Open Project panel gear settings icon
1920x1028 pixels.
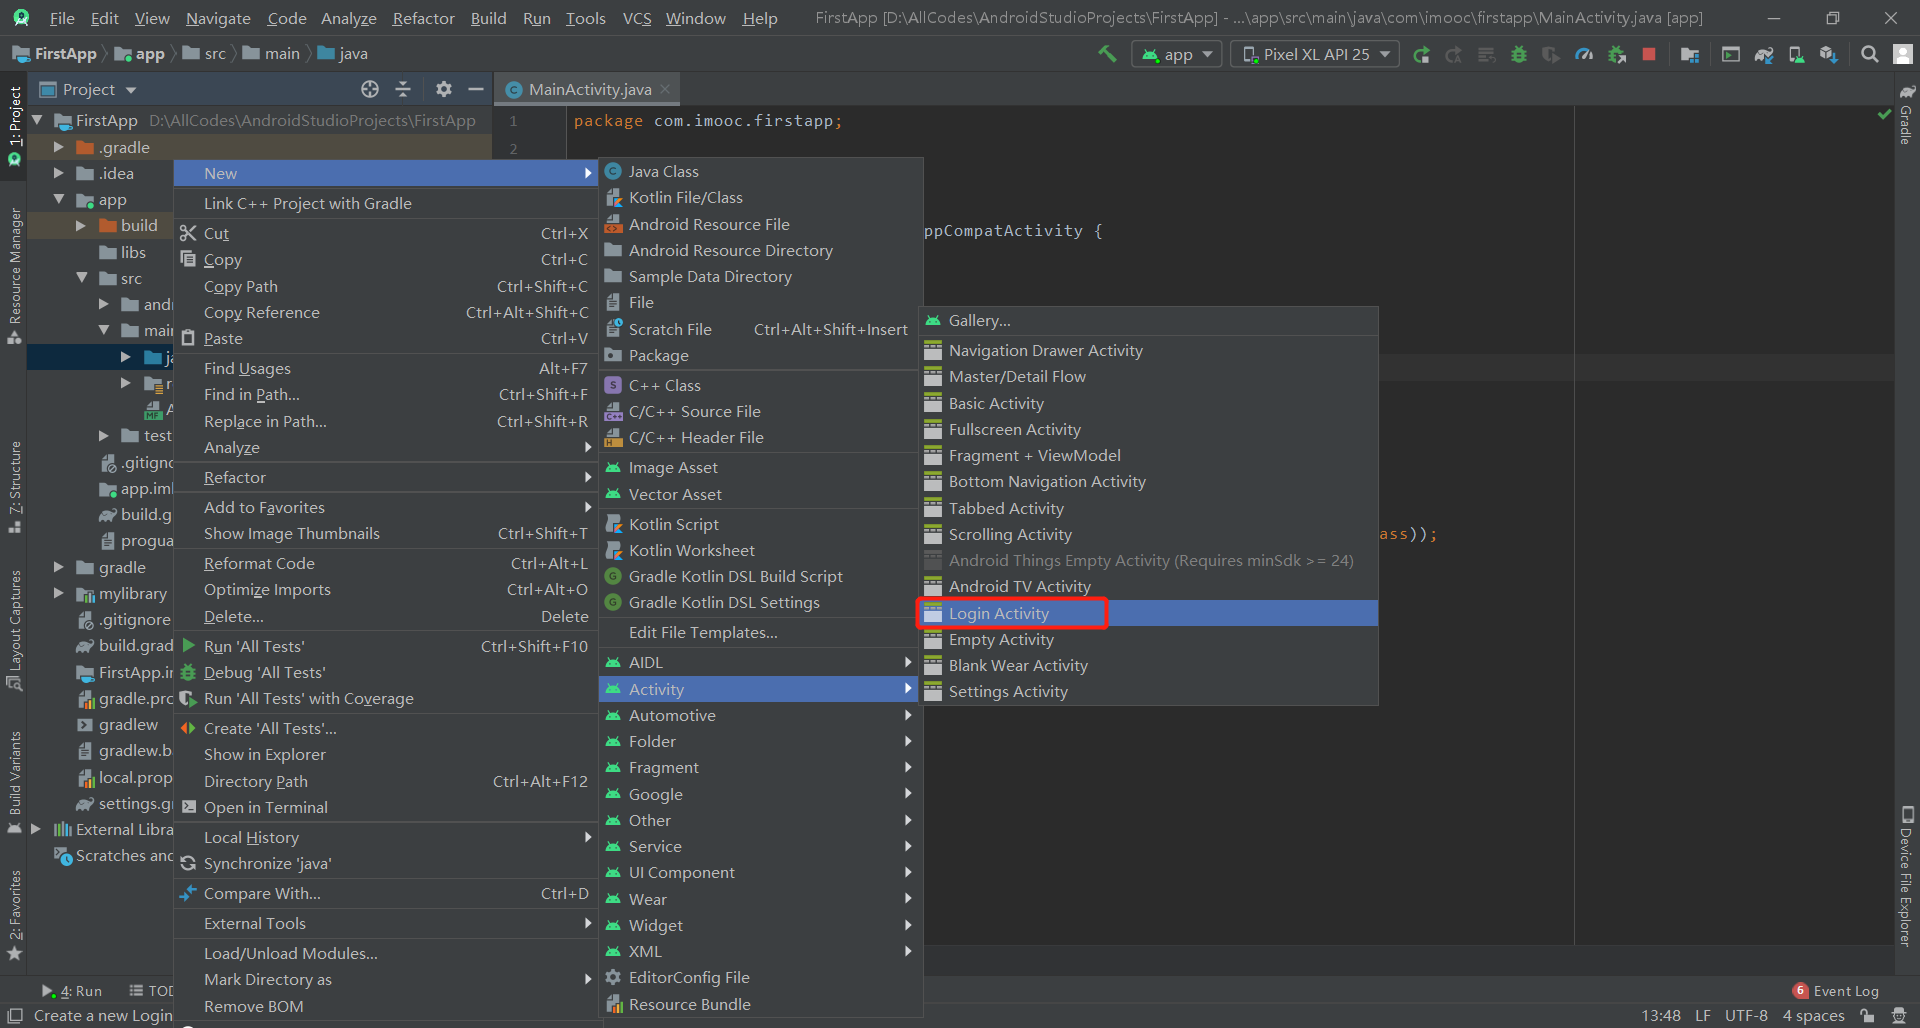(444, 89)
